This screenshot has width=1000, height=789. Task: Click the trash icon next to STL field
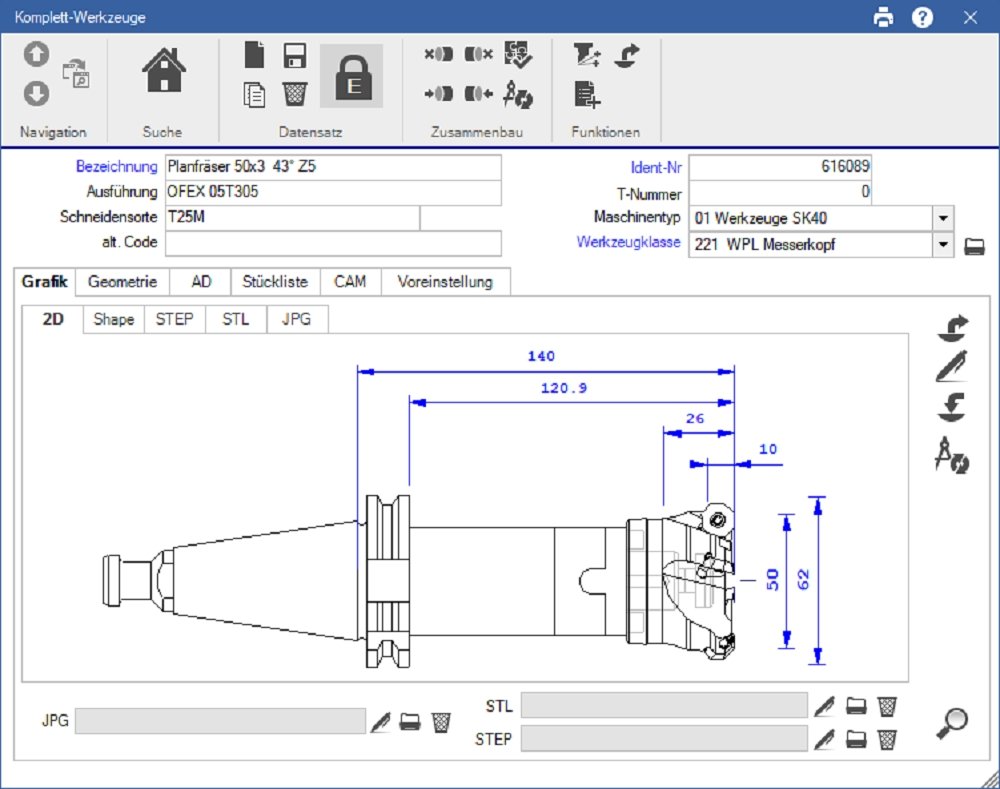886,707
